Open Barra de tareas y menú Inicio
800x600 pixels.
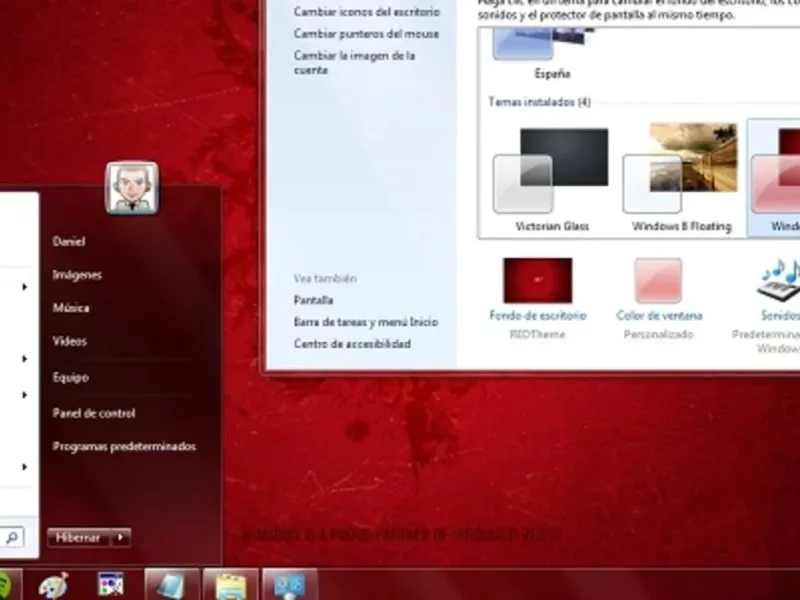(366, 322)
